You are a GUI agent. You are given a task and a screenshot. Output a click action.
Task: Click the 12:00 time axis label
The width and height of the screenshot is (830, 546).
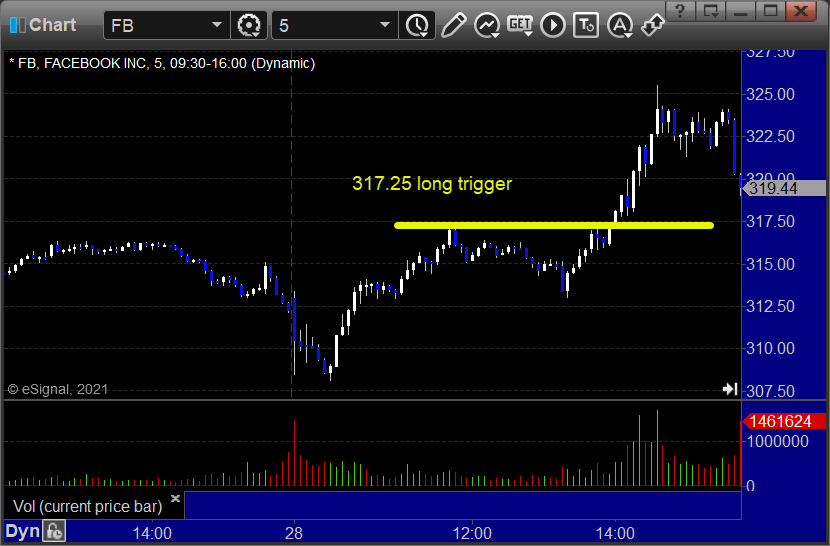[x=472, y=533]
